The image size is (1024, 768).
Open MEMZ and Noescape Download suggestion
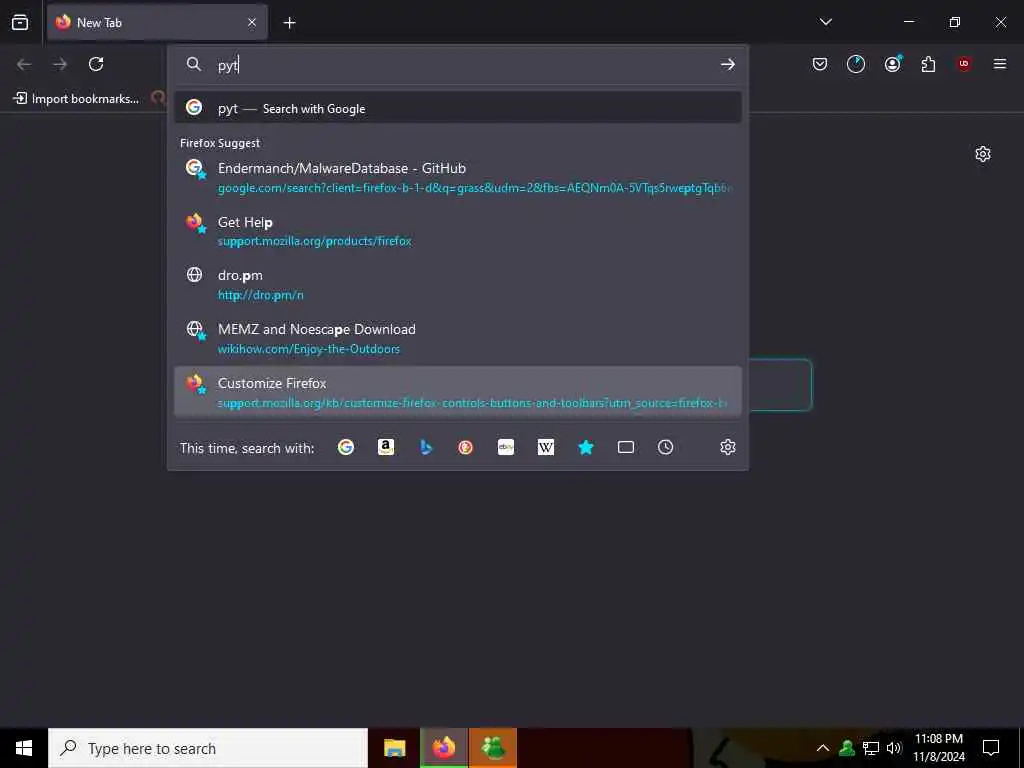pyautogui.click(x=458, y=338)
